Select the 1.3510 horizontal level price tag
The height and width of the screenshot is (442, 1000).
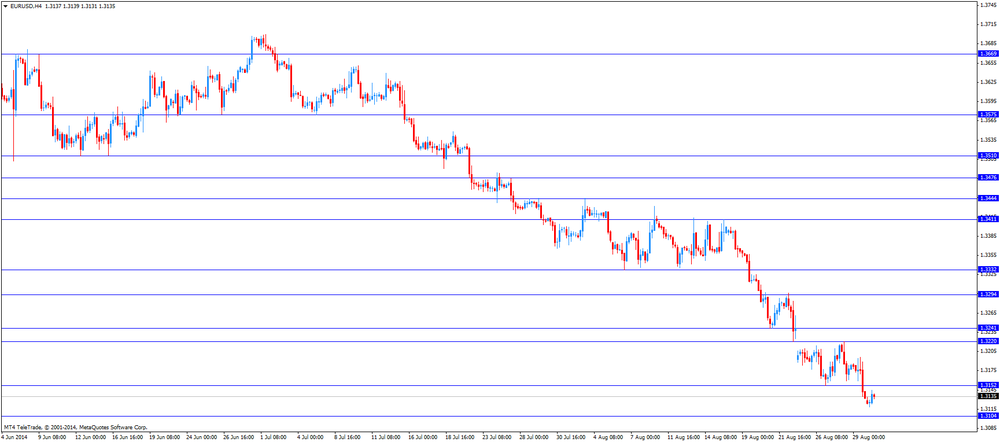pyautogui.click(x=987, y=156)
